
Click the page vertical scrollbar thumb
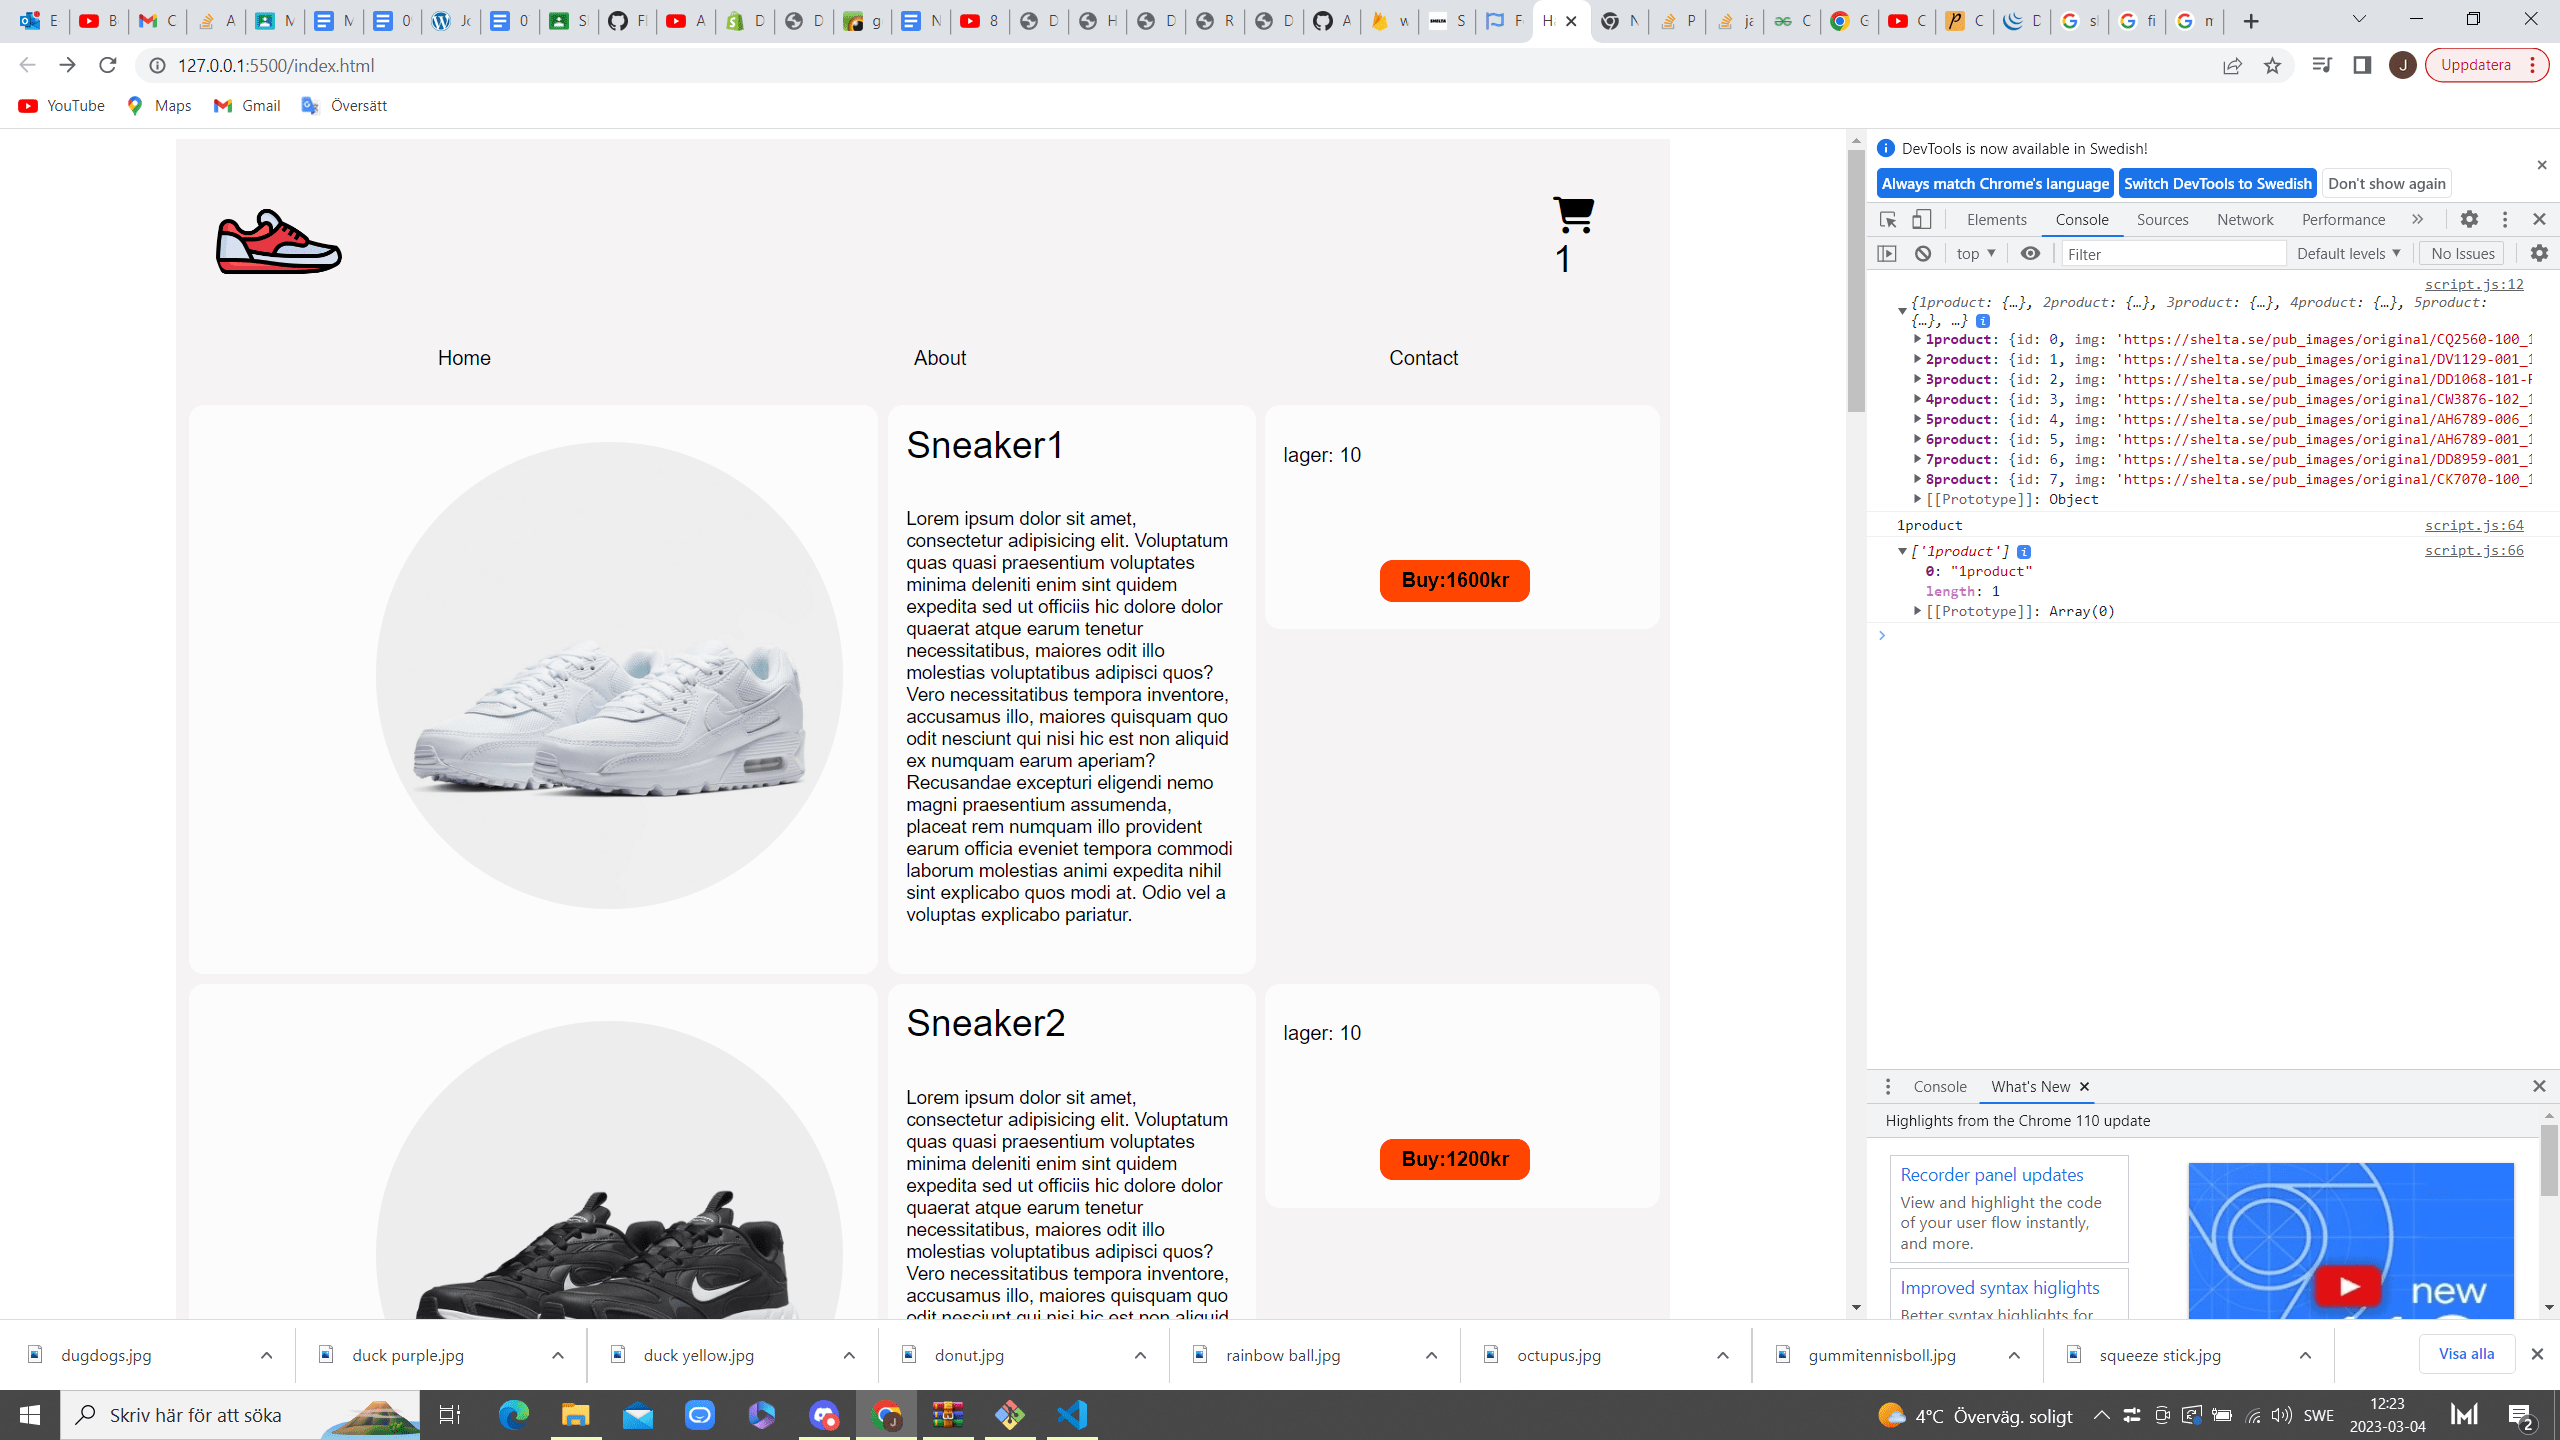(1856, 280)
